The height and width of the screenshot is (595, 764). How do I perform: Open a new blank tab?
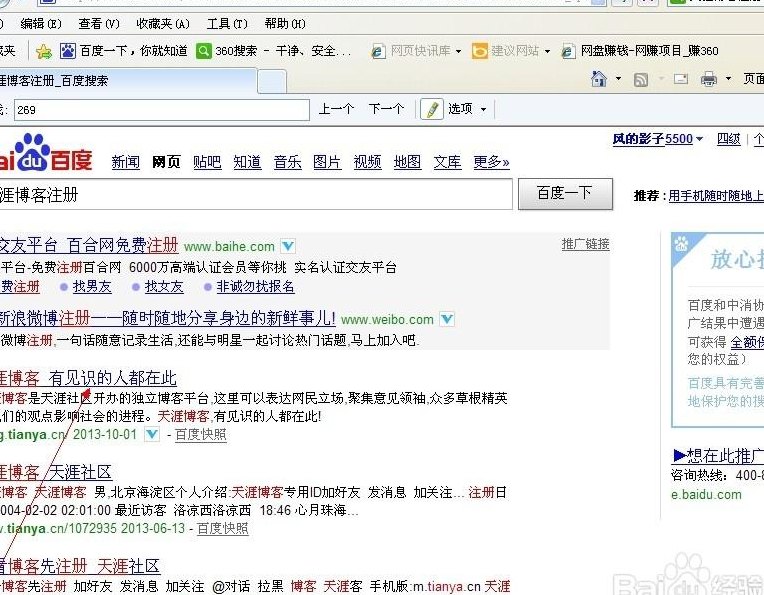coord(271,81)
